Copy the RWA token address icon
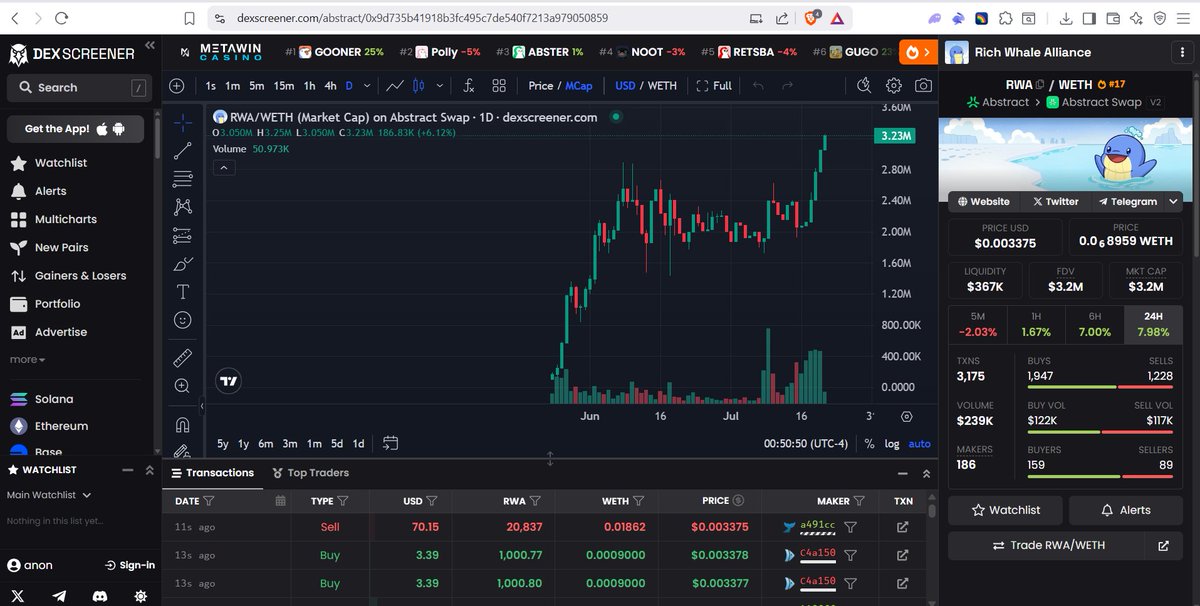The image size is (1200, 606). [1040, 85]
